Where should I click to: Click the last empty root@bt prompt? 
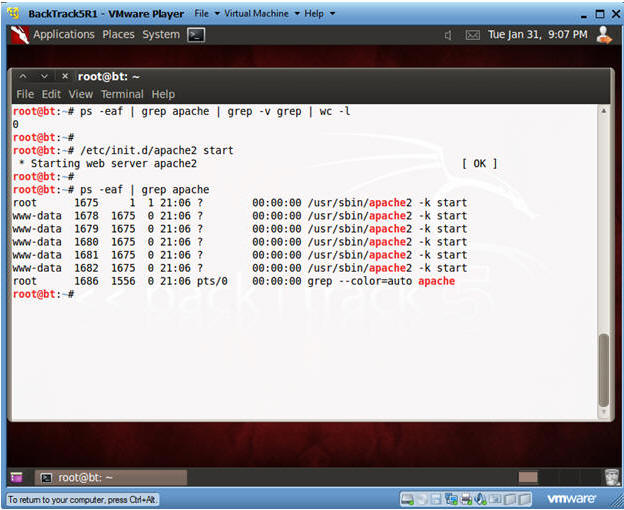[x=43, y=294]
